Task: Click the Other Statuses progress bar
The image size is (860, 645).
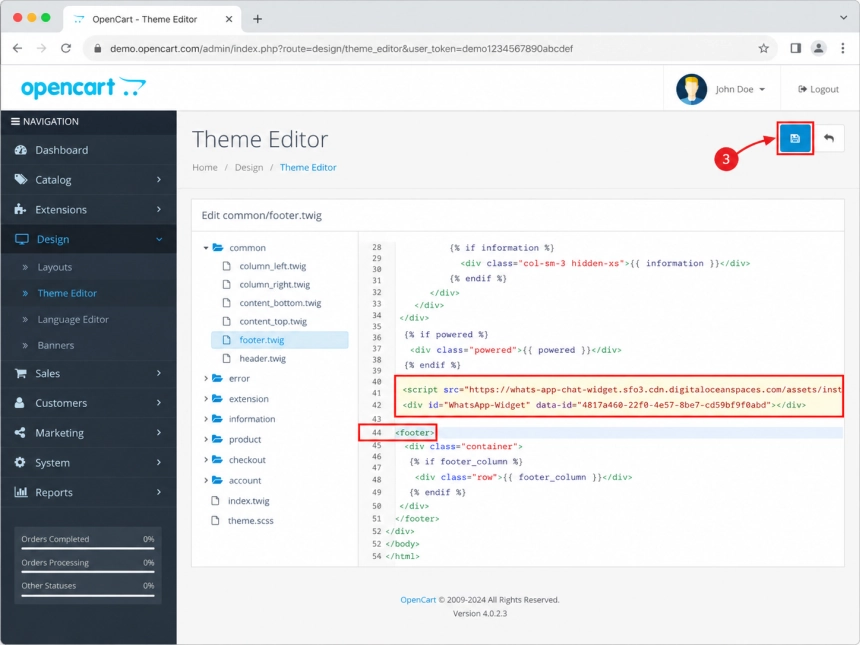Action: (88, 595)
